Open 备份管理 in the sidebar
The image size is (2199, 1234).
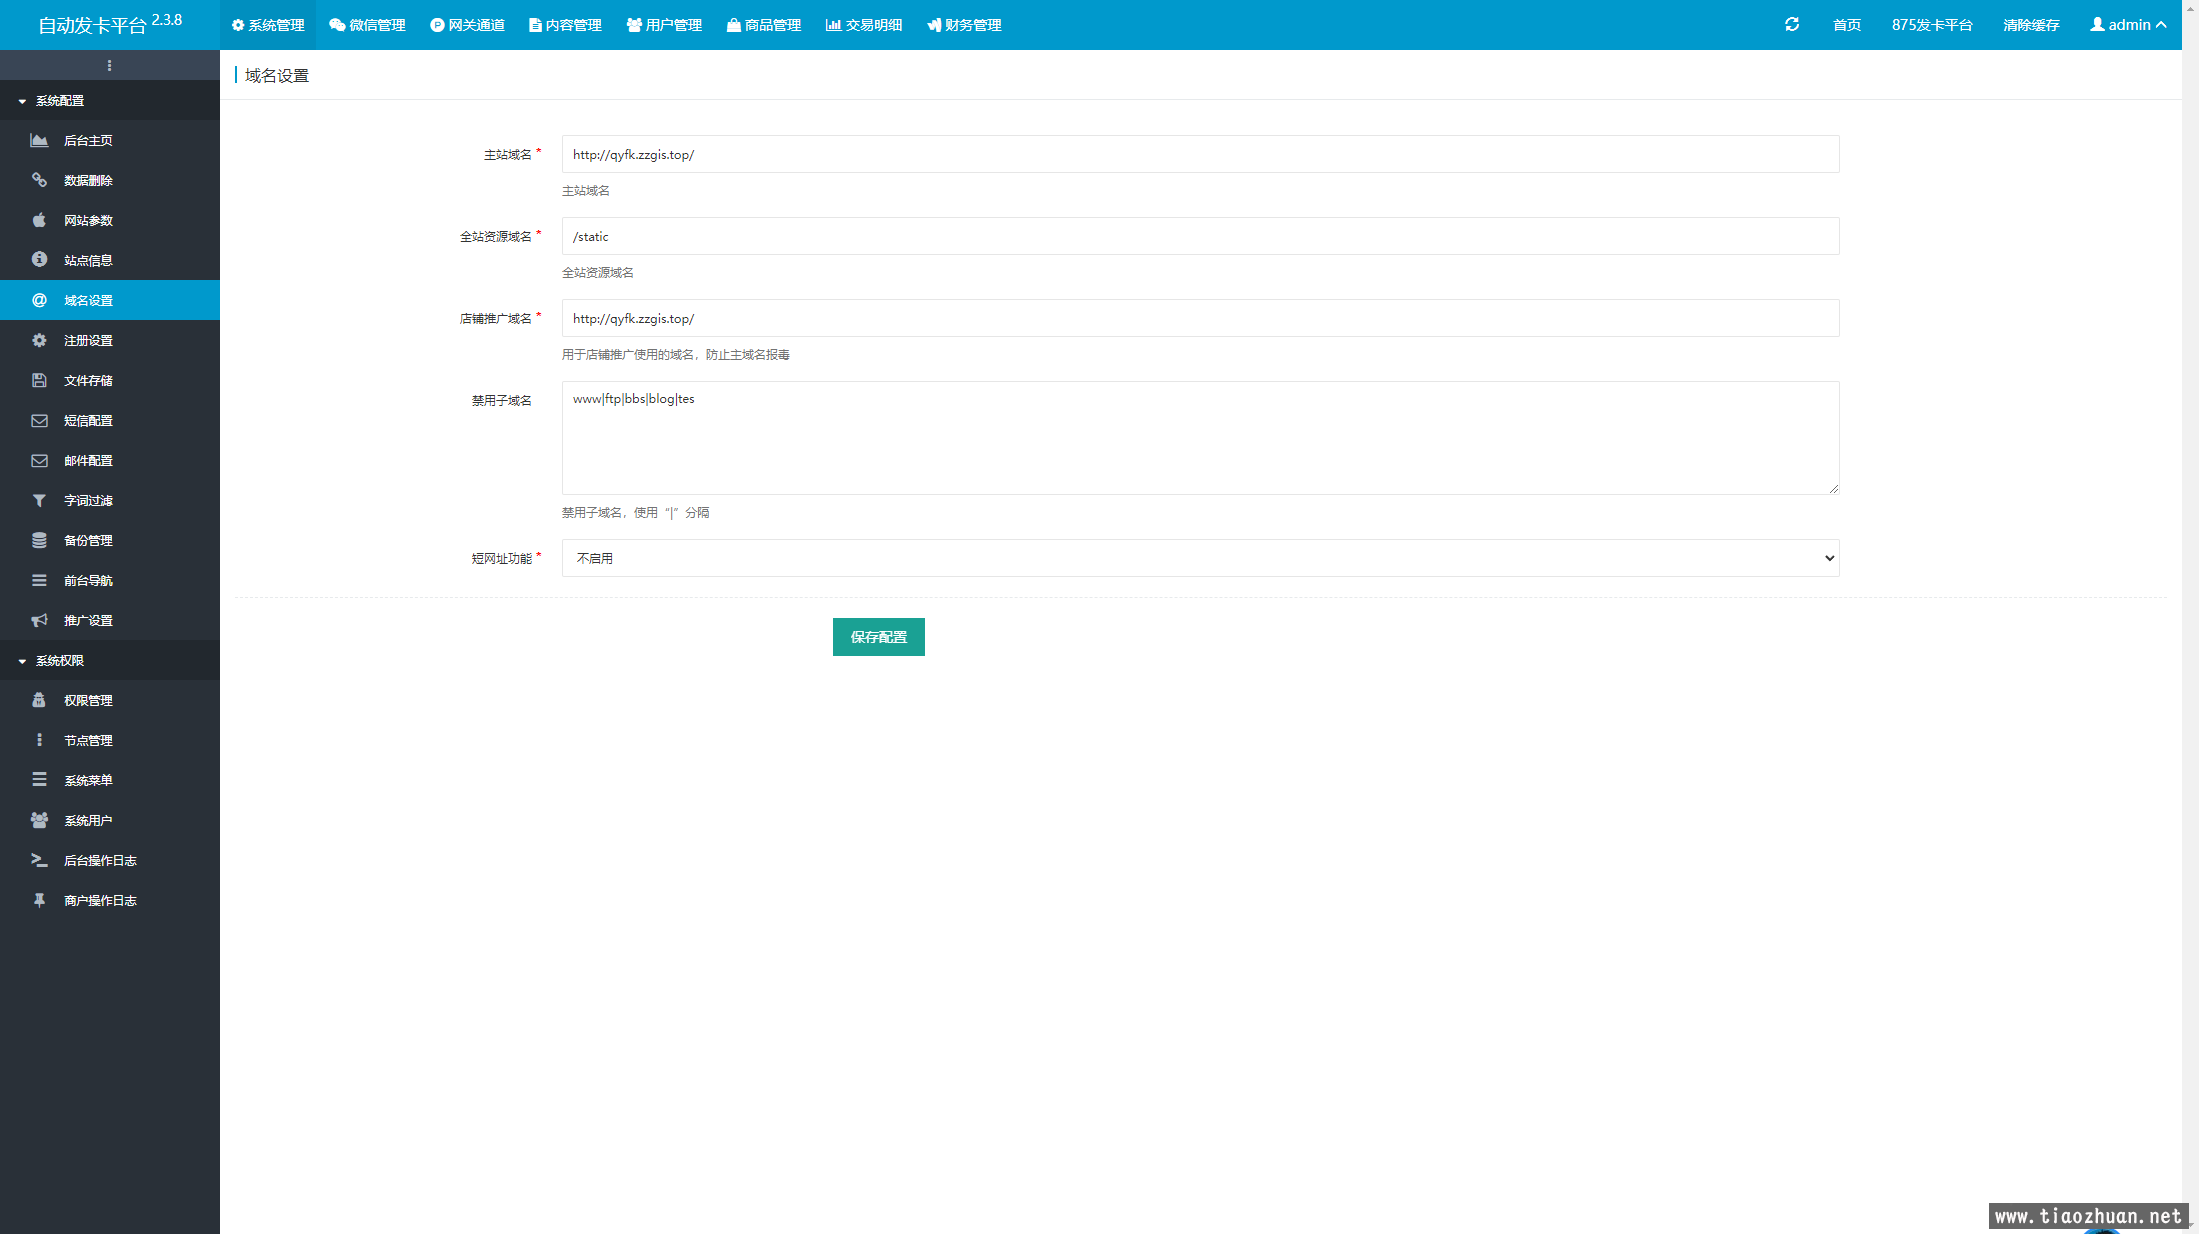click(x=110, y=540)
